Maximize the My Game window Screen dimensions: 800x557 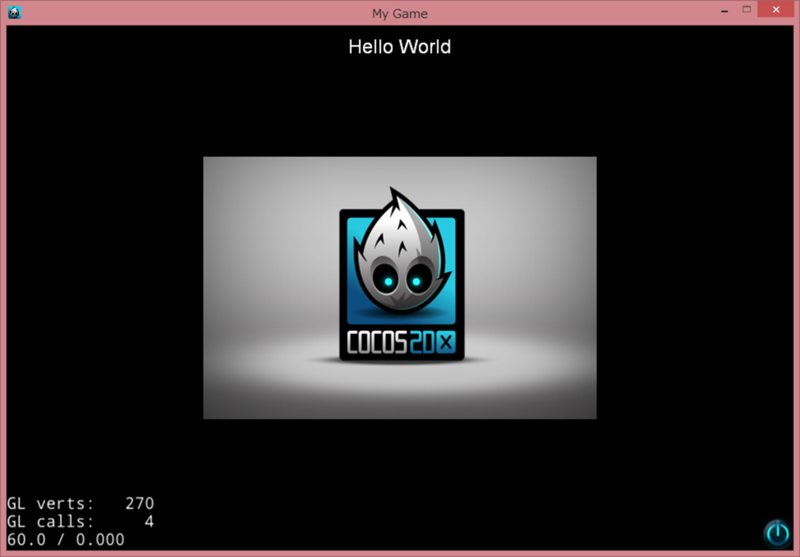(x=746, y=10)
